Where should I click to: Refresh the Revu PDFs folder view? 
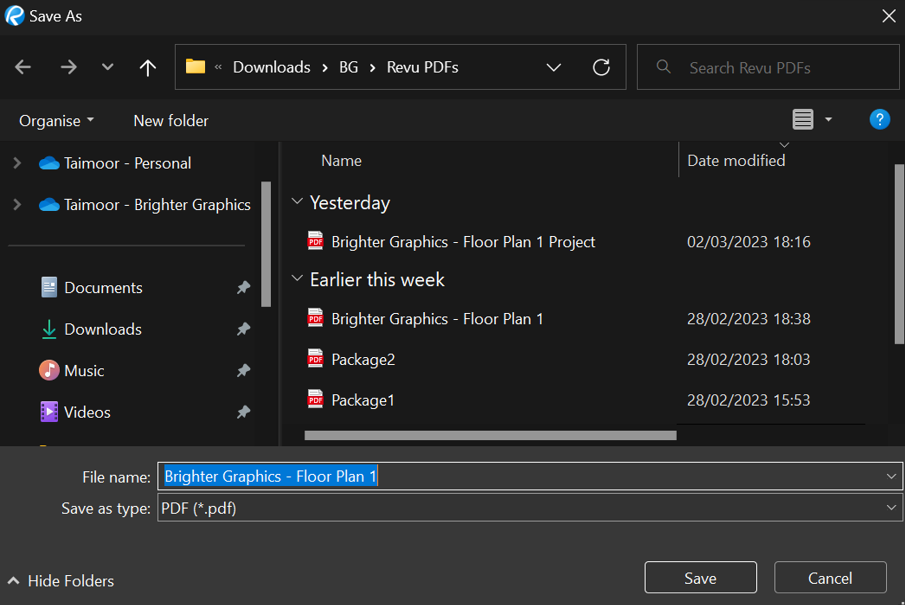601,67
